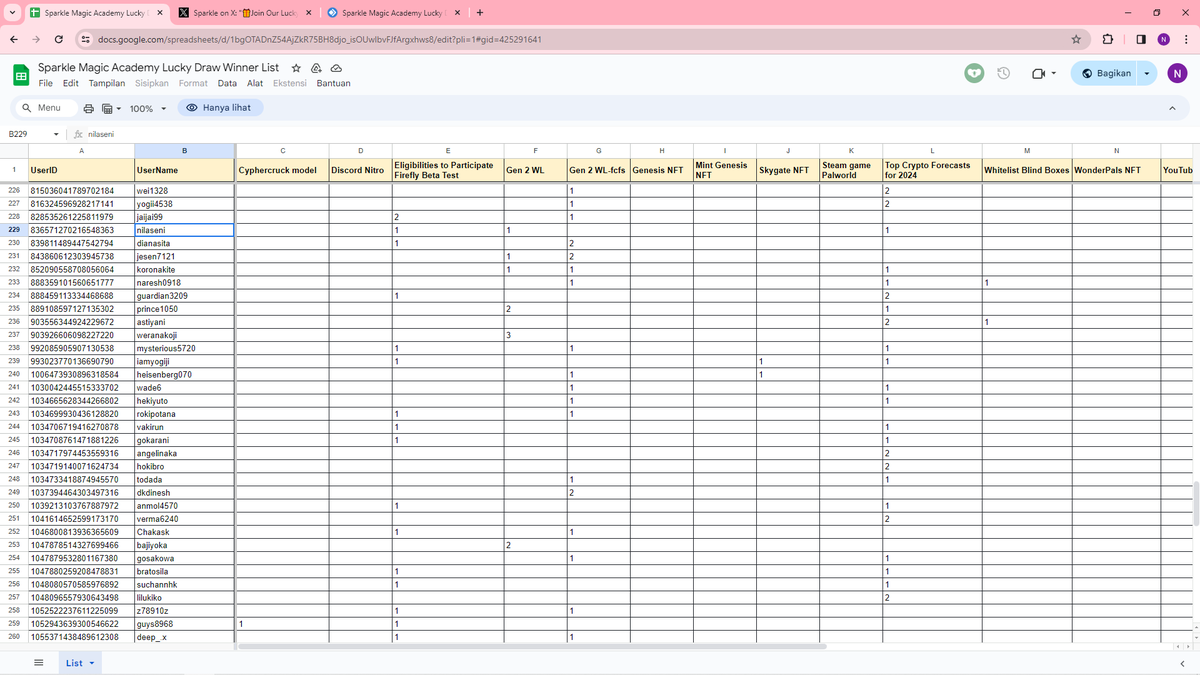Click the Chrome profile avatar
This screenshot has width=1200, height=675.
coord(1163,39)
